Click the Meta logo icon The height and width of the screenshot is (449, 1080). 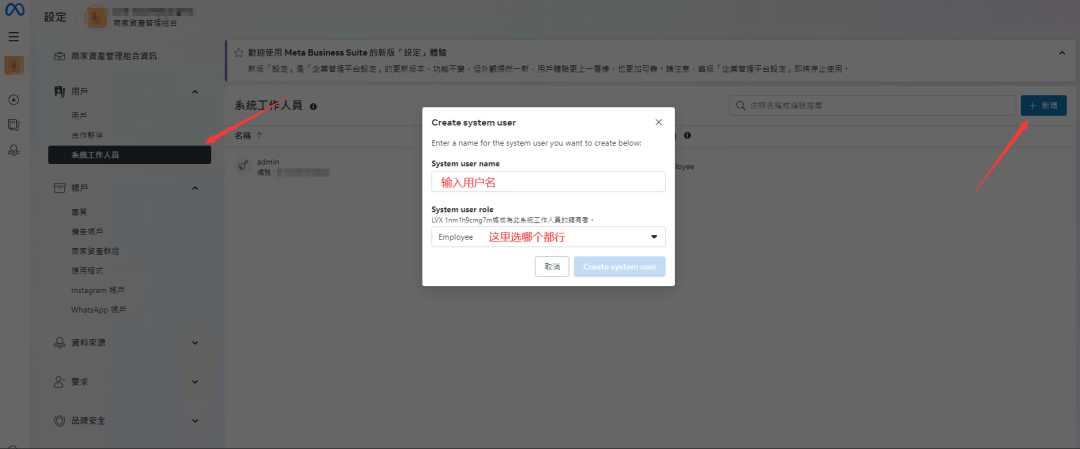[14, 11]
